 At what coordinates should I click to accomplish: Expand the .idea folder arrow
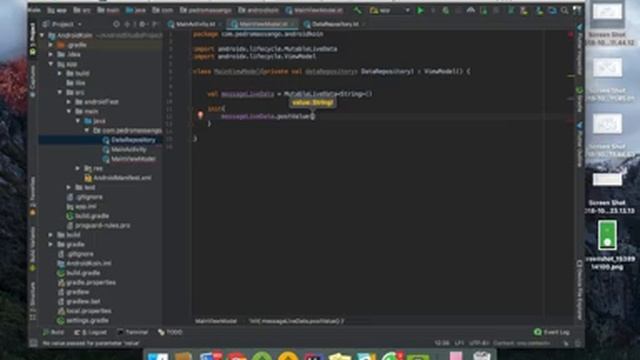pyautogui.click(x=51, y=54)
